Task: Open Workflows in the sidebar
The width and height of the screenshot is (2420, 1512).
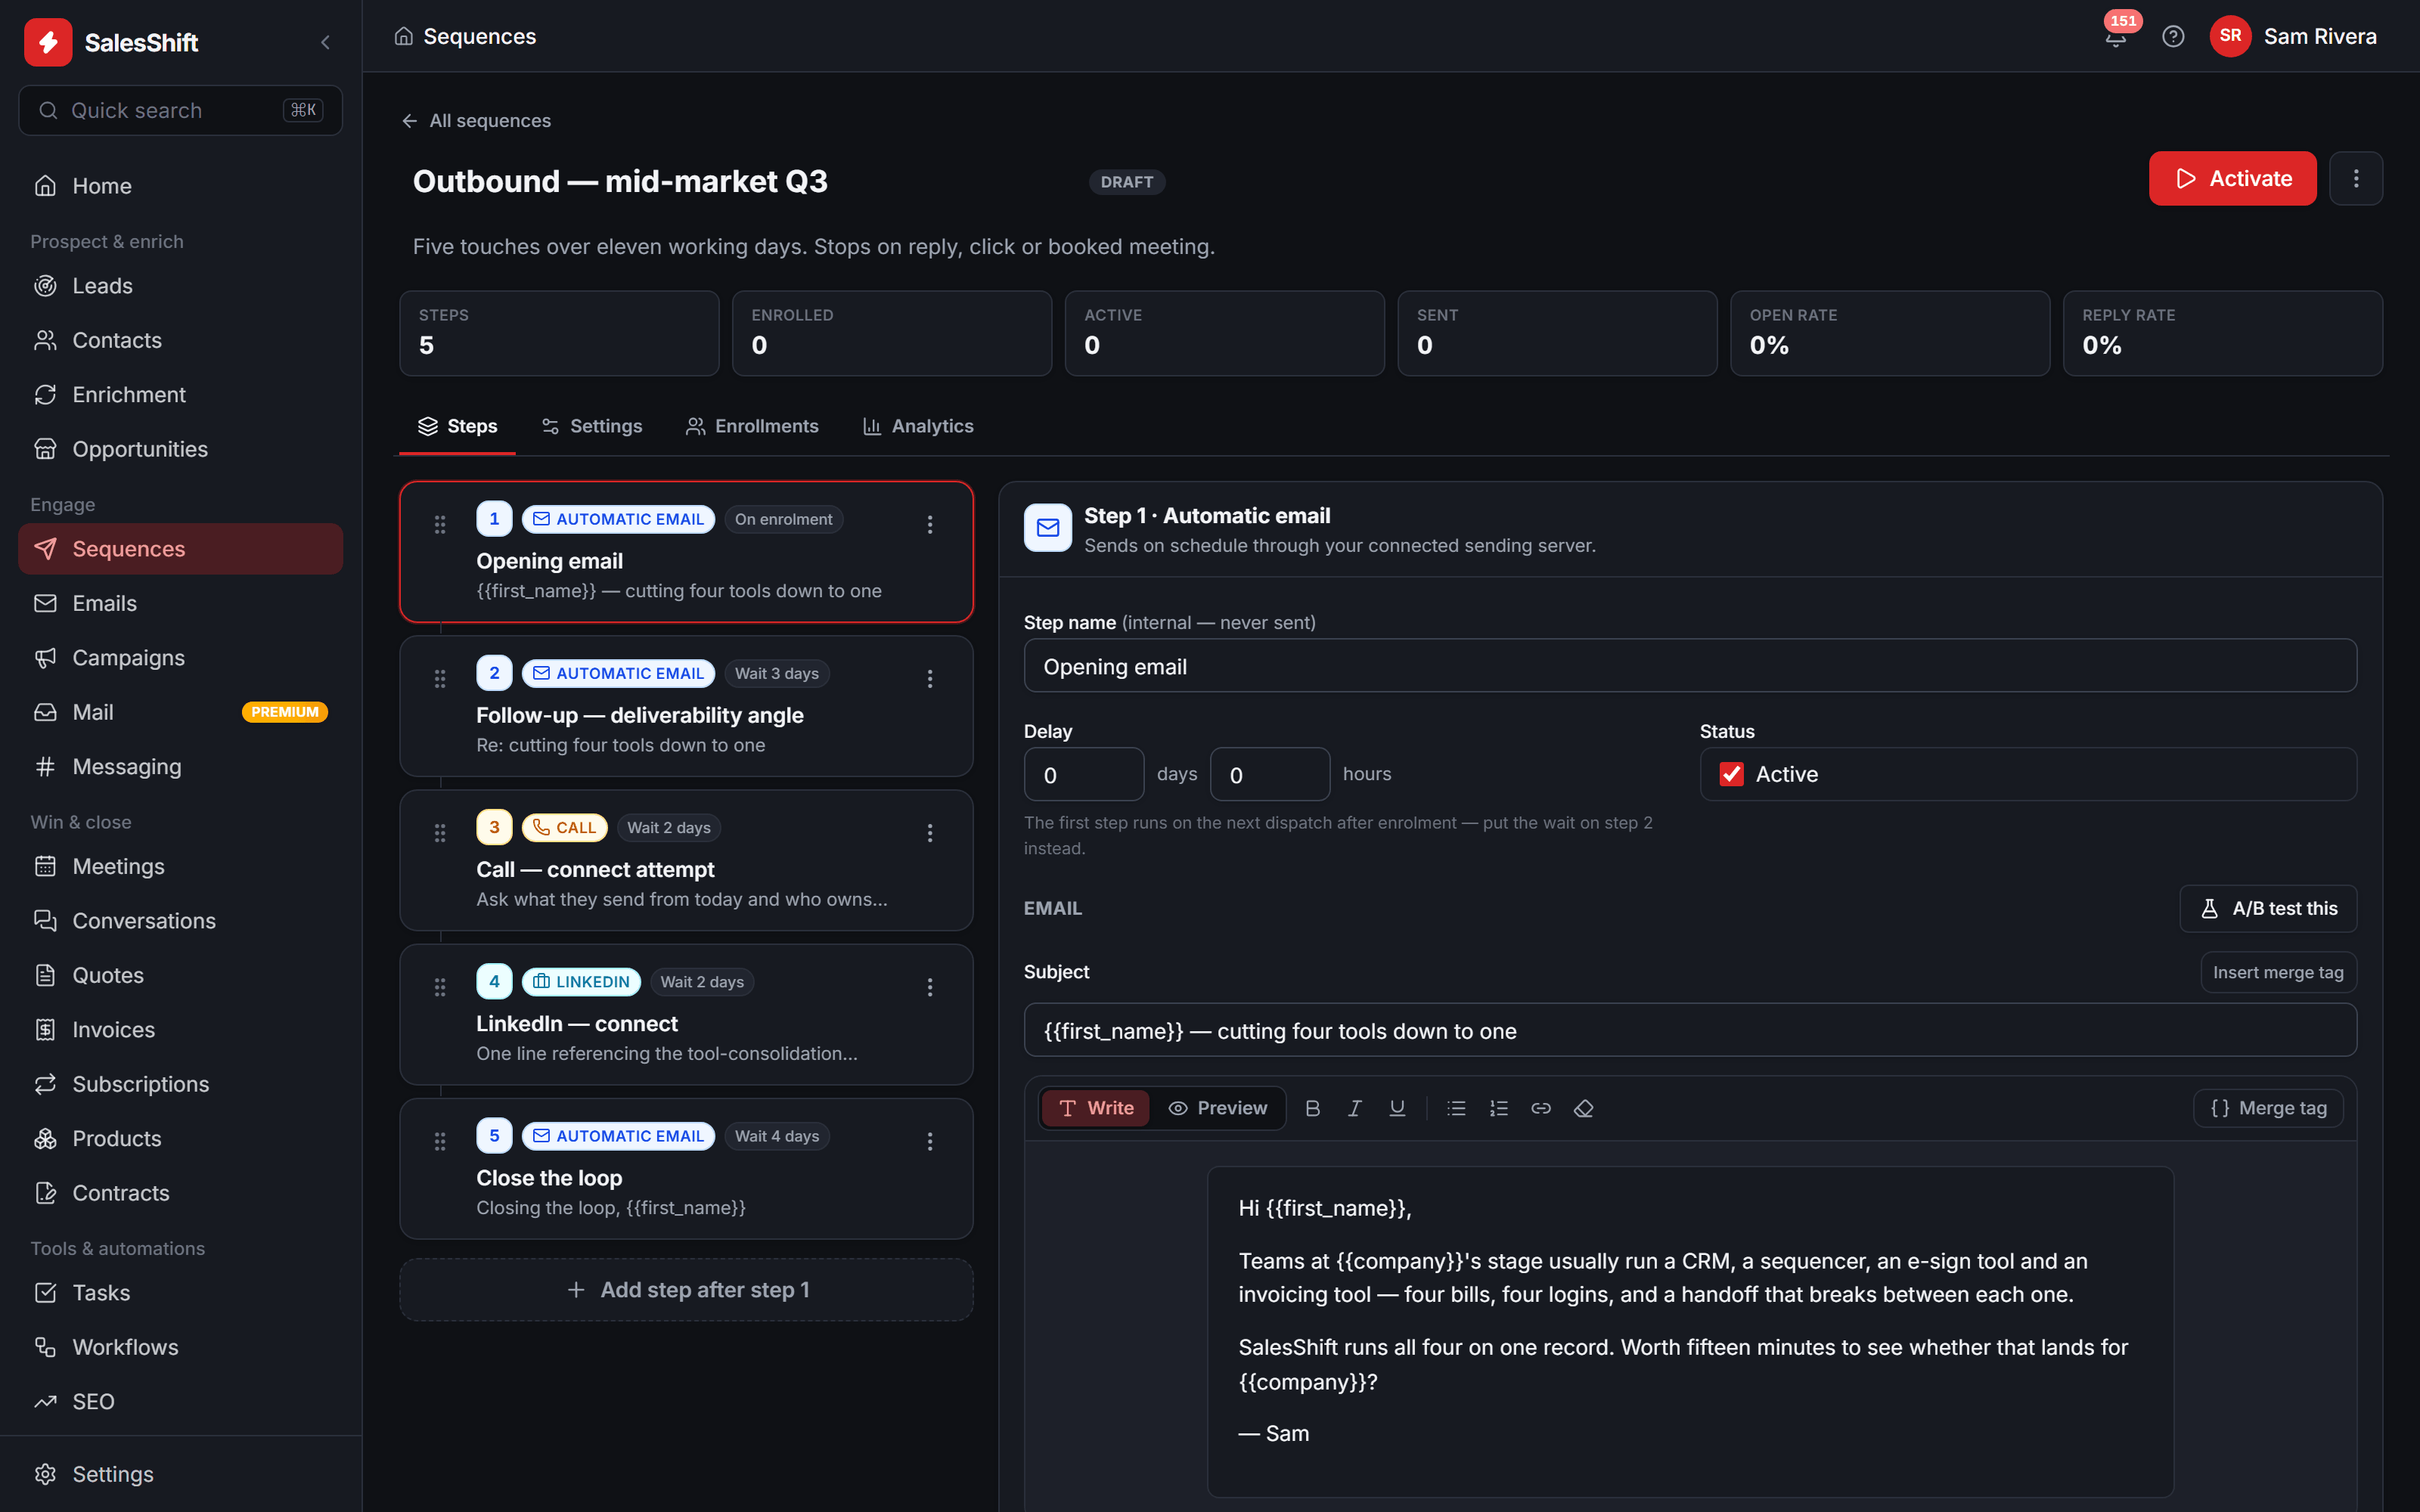Action: pyautogui.click(x=180, y=1347)
